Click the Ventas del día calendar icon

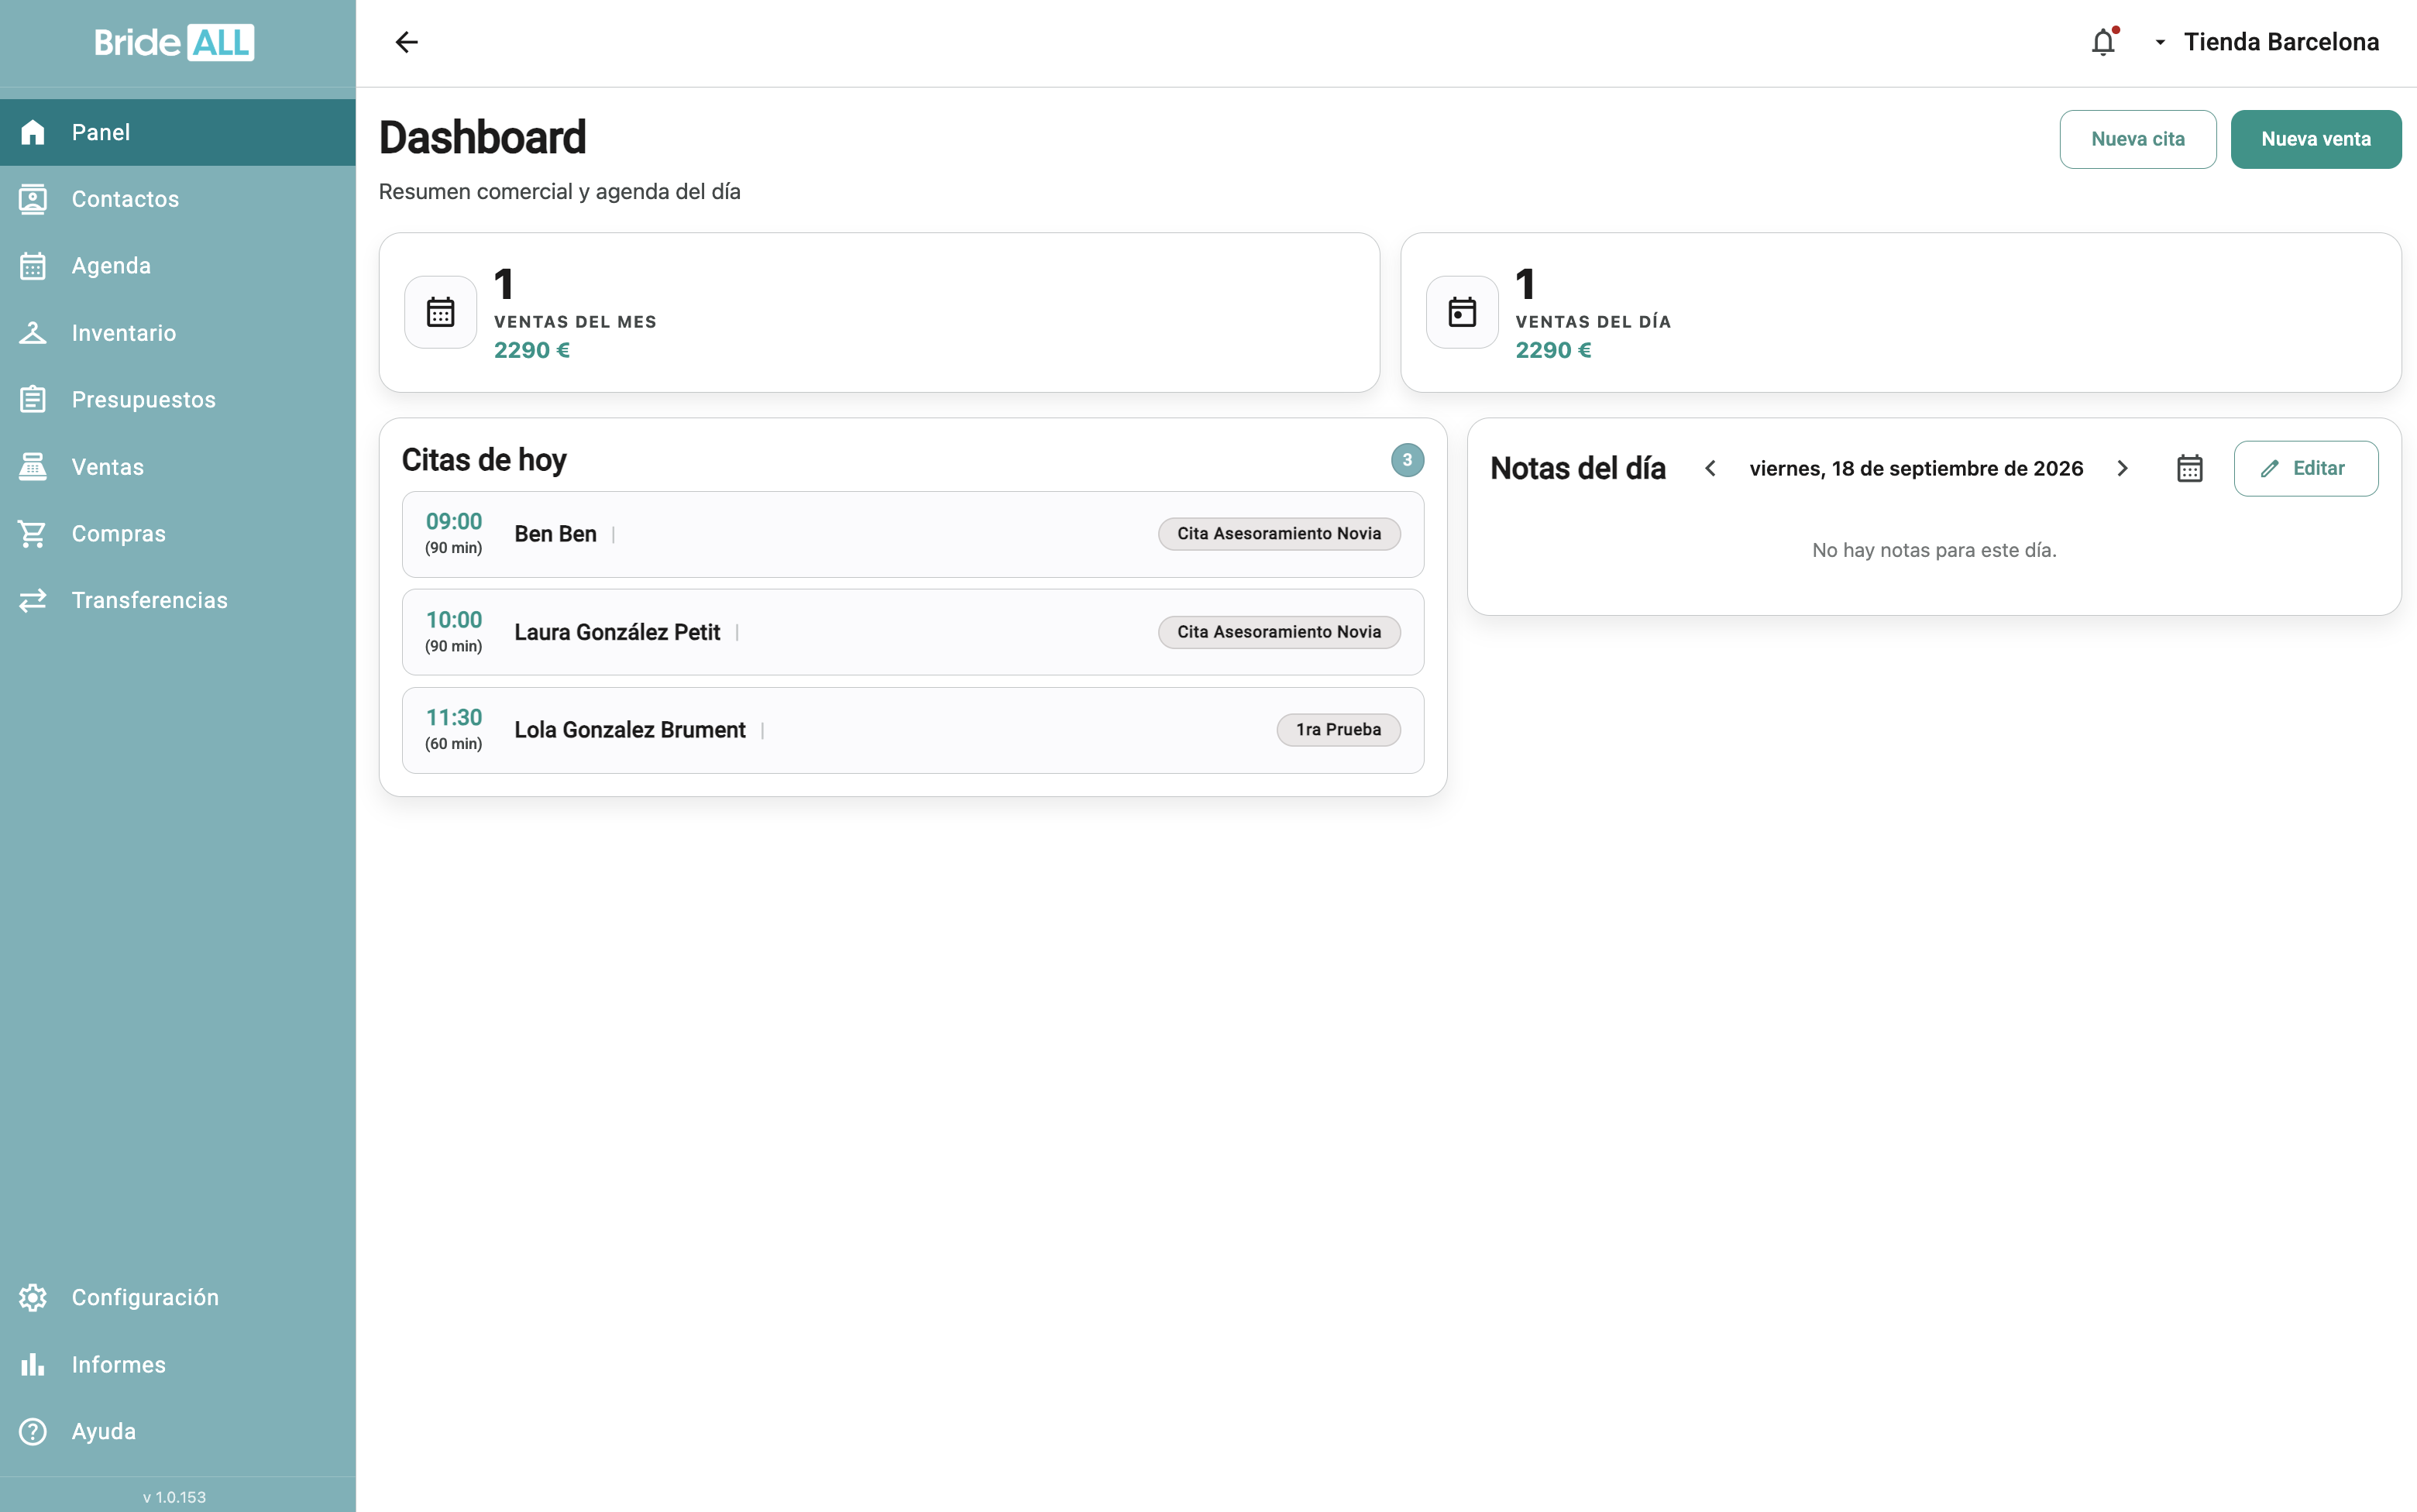point(1462,312)
